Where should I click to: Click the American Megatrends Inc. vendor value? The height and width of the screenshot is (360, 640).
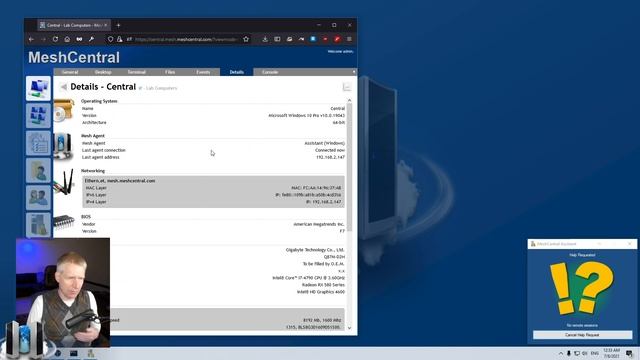[x=319, y=224]
